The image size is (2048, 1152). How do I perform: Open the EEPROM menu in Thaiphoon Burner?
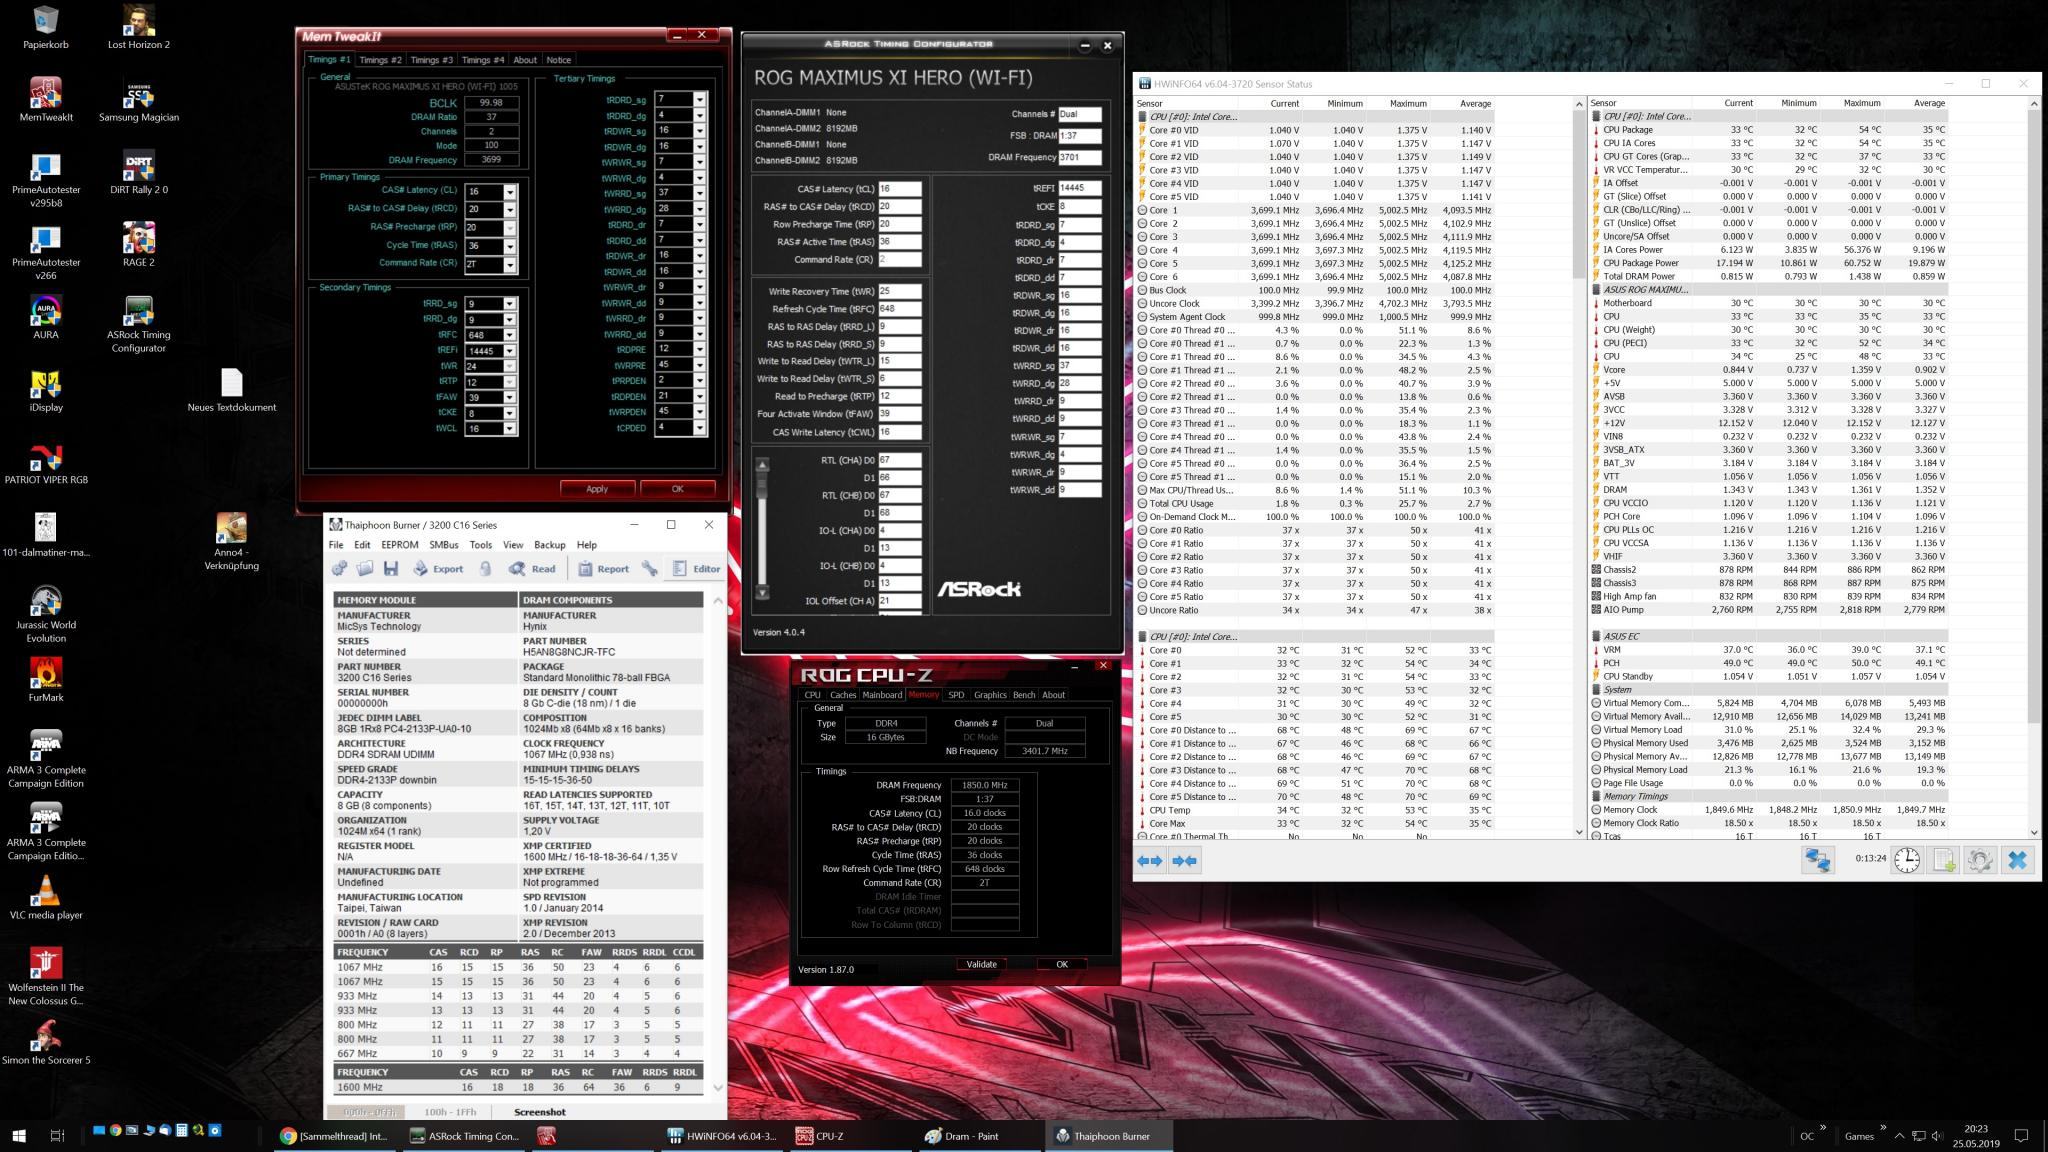(399, 545)
